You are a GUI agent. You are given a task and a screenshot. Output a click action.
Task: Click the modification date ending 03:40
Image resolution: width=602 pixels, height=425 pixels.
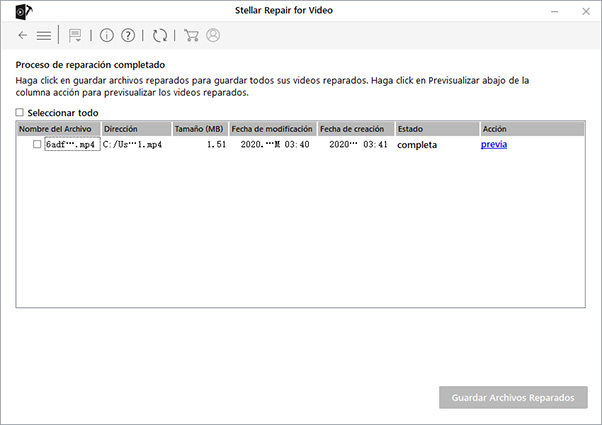(x=275, y=144)
